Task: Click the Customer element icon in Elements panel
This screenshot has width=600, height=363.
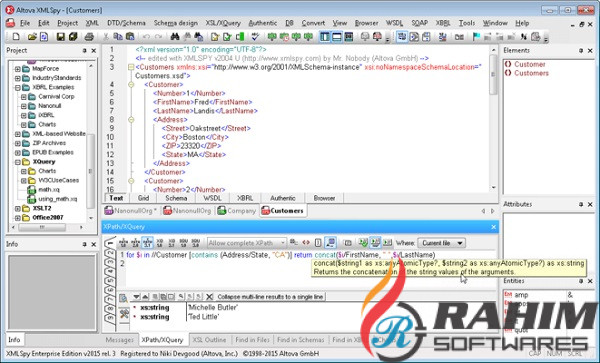Action: [508, 64]
